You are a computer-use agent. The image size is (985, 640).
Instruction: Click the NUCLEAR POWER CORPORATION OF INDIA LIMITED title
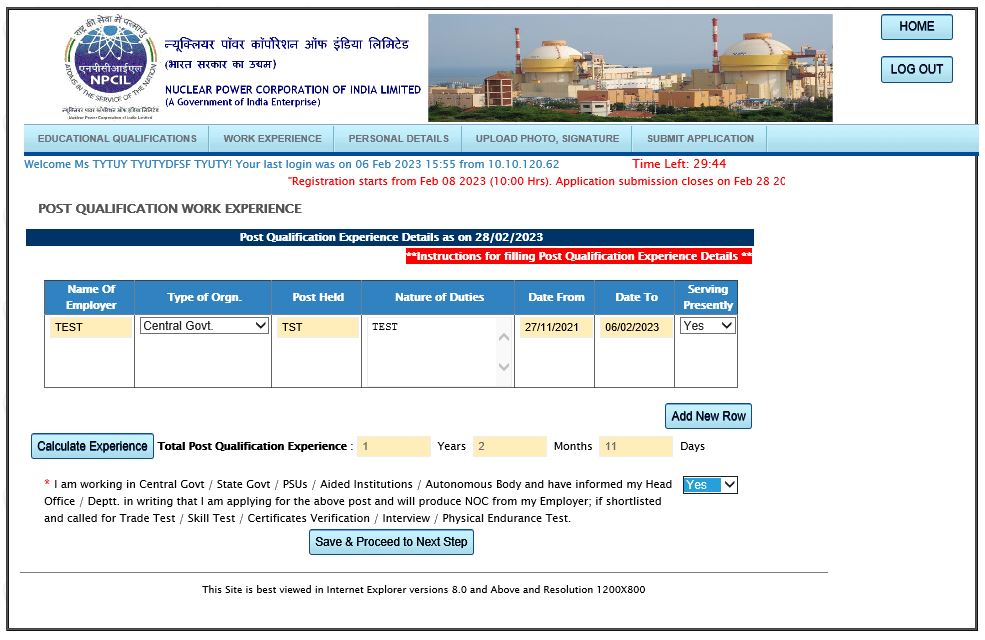pyautogui.click(x=293, y=90)
